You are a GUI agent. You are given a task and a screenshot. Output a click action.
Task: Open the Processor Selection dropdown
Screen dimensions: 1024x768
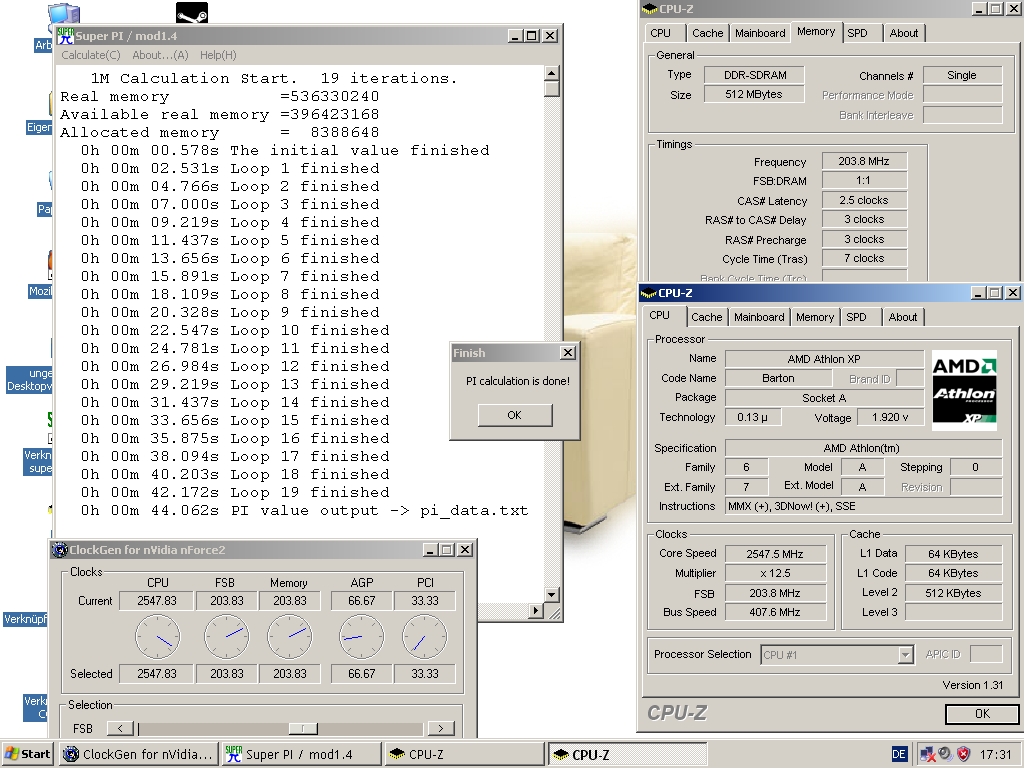pyautogui.click(x=905, y=654)
